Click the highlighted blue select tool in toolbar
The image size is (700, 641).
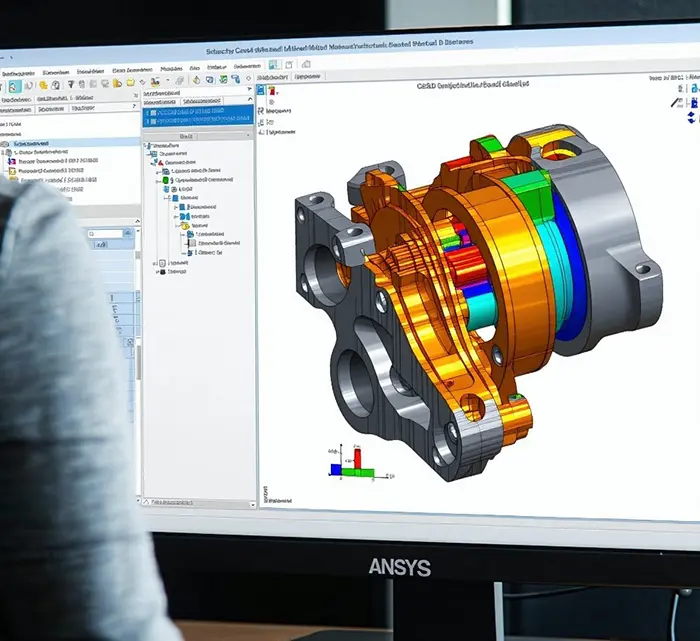(14, 87)
